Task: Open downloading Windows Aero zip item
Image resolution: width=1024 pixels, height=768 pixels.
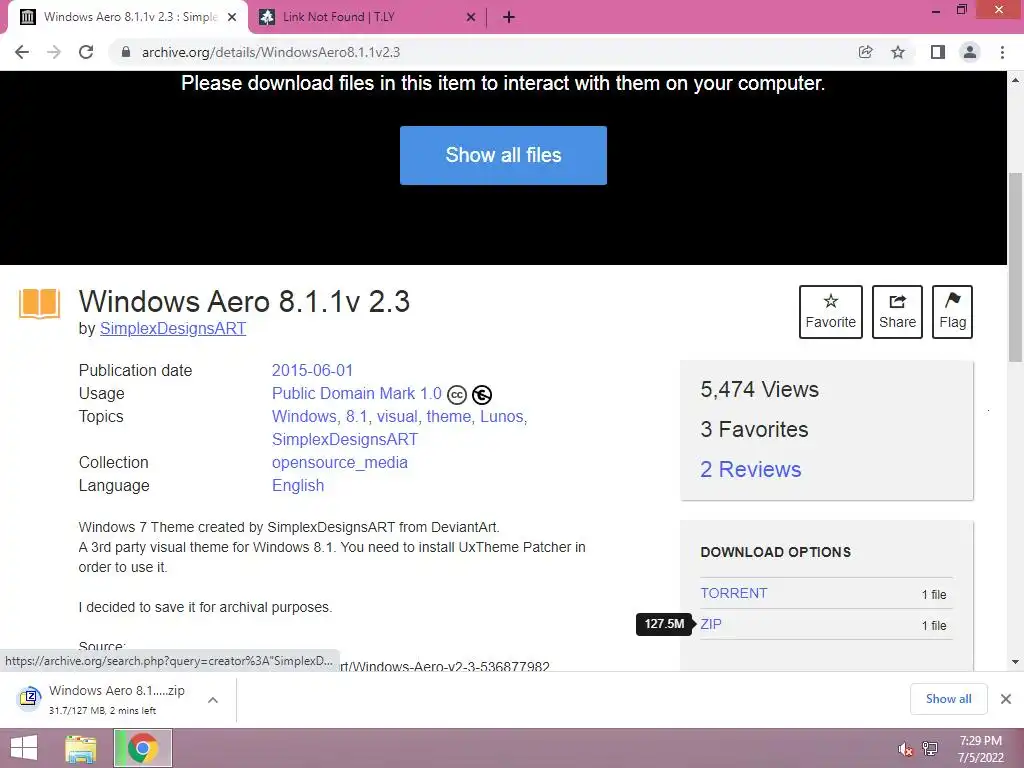Action: [x=117, y=699]
